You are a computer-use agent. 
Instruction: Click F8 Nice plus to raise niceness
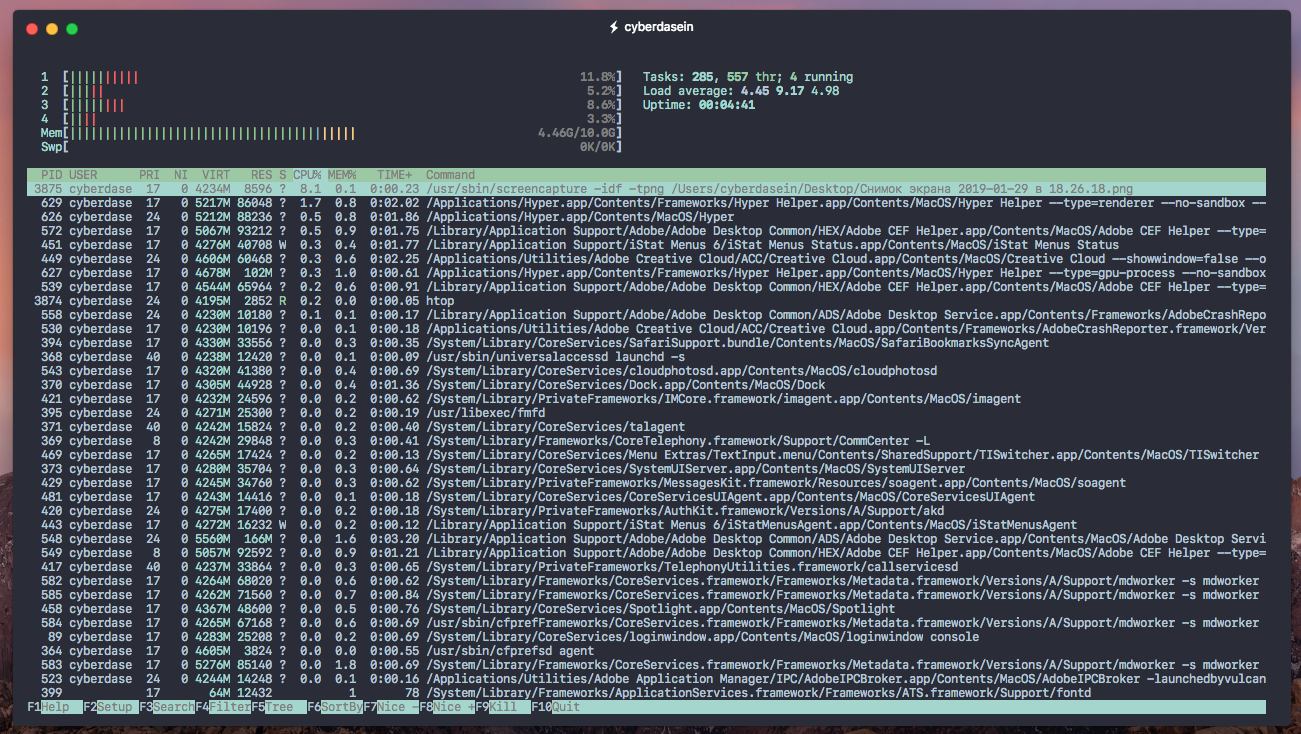pyautogui.click(x=447, y=707)
